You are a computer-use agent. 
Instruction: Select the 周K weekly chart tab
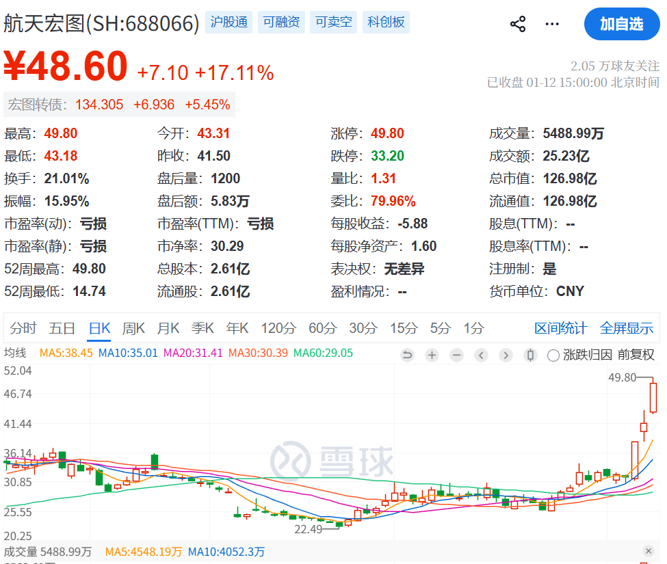pyautogui.click(x=133, y=328)
